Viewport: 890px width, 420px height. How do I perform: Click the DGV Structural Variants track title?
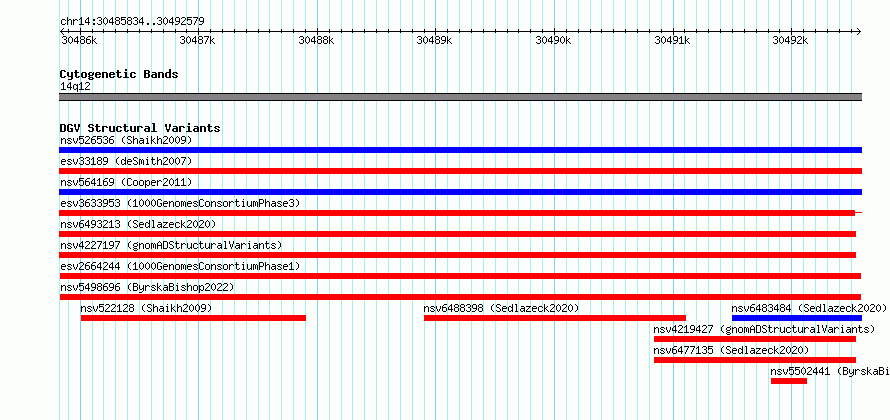click(140, 128)
